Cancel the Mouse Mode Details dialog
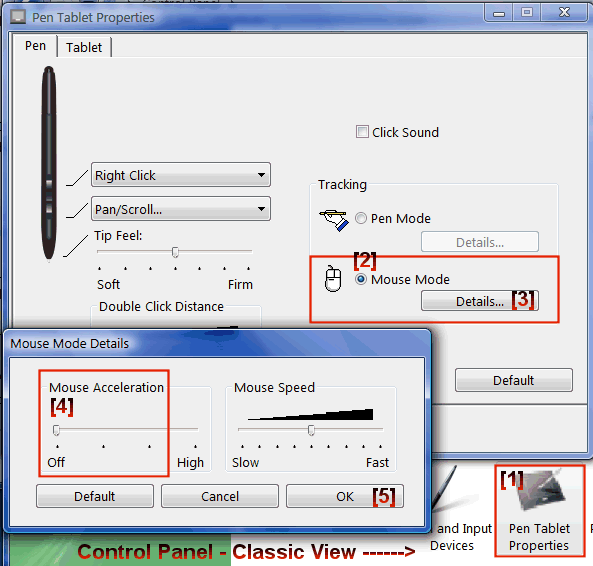The width and height of the screenshot is (593, 566). pos(220,496)
